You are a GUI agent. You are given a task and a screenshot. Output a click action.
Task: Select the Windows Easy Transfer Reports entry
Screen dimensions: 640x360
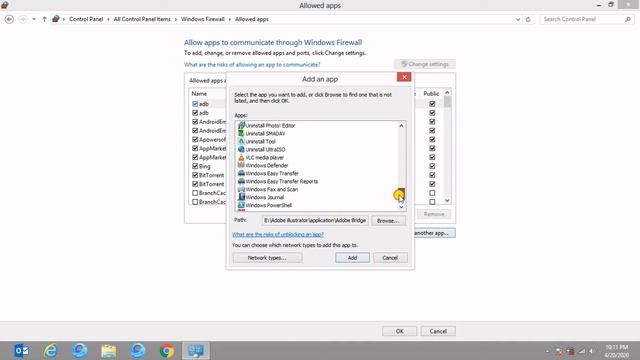coord(282,181)
